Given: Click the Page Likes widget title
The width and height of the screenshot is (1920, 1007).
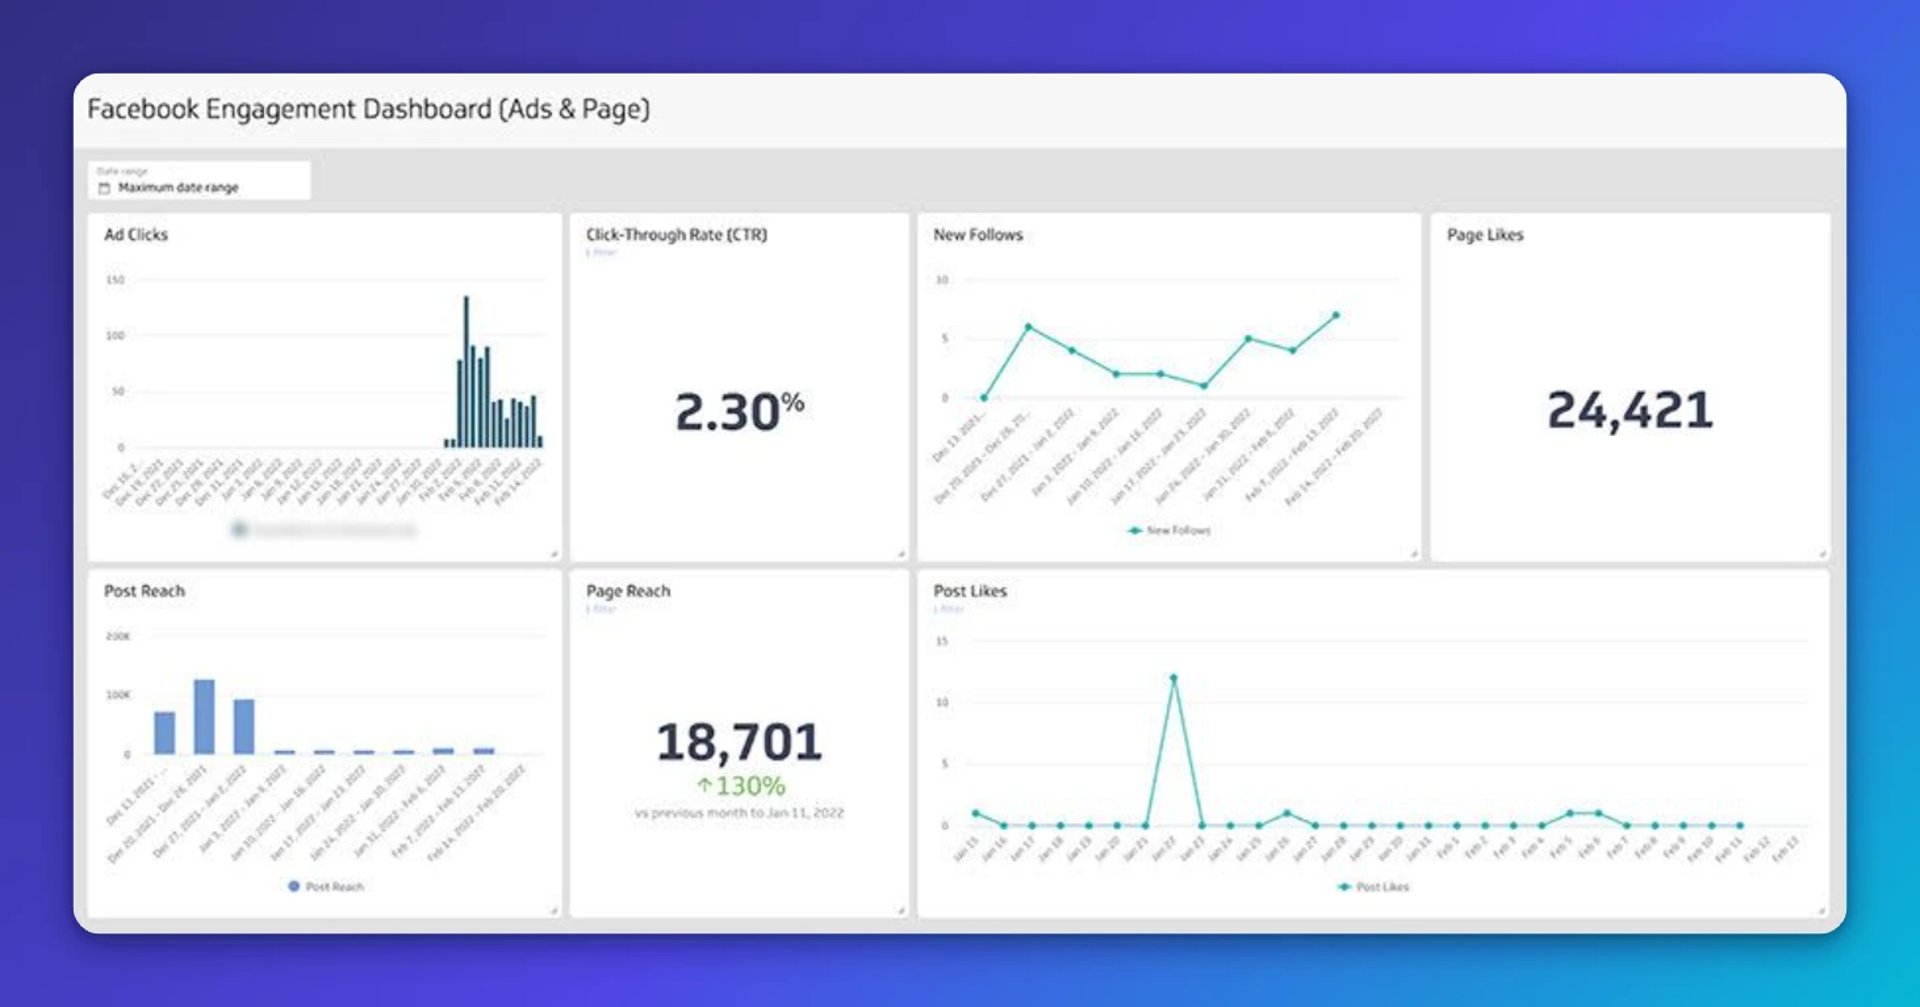Looking at the screenshot, I should [1485, 234].
